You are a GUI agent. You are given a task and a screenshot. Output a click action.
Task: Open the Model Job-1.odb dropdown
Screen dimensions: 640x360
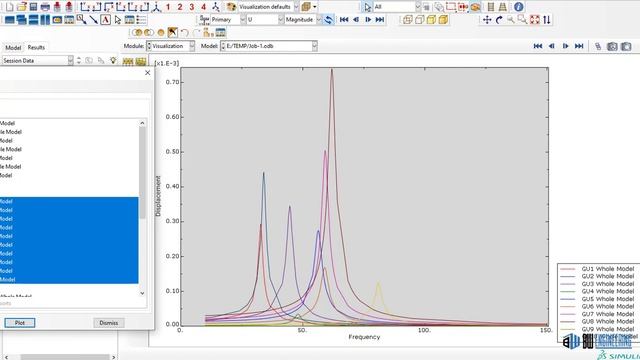[314, 46]
